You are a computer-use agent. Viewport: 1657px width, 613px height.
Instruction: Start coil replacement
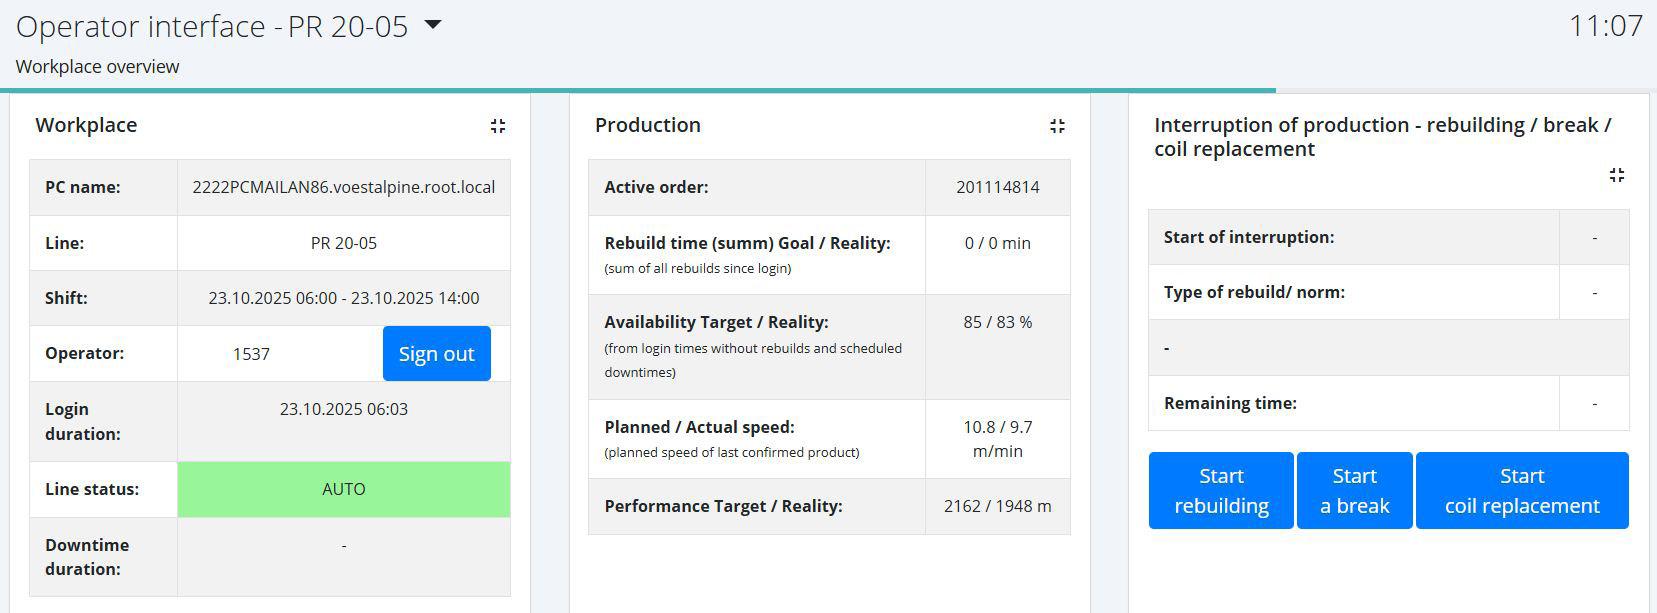[x=1521, y=490]
